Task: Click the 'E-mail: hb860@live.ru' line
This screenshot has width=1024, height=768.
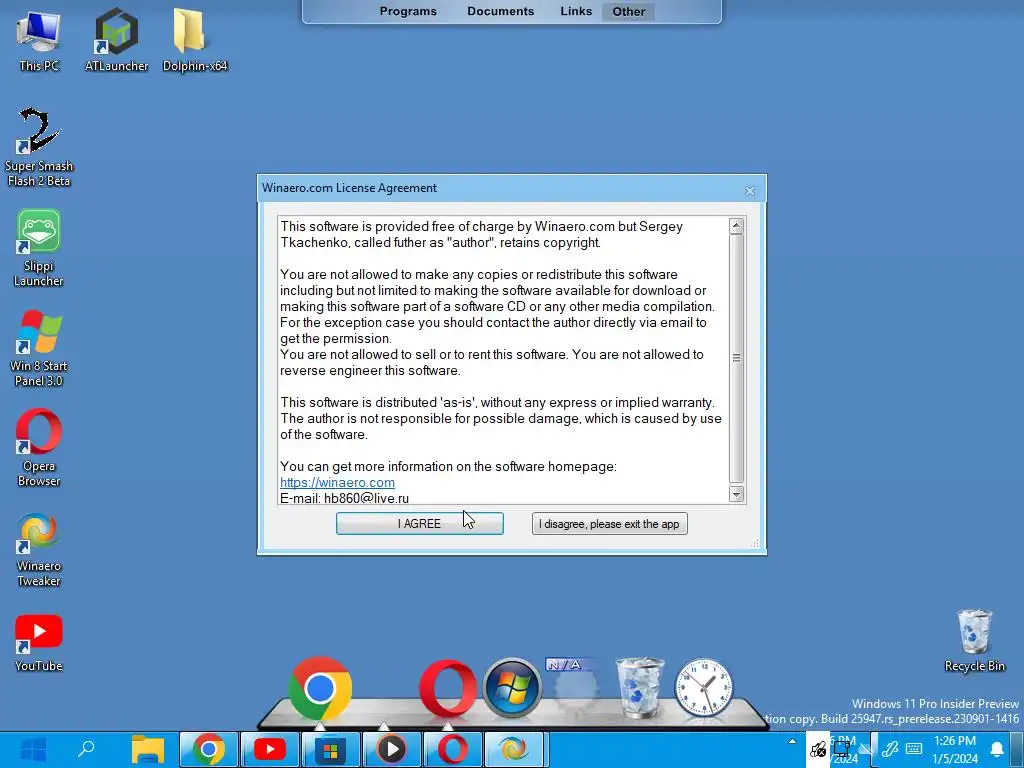Action: 344,498
